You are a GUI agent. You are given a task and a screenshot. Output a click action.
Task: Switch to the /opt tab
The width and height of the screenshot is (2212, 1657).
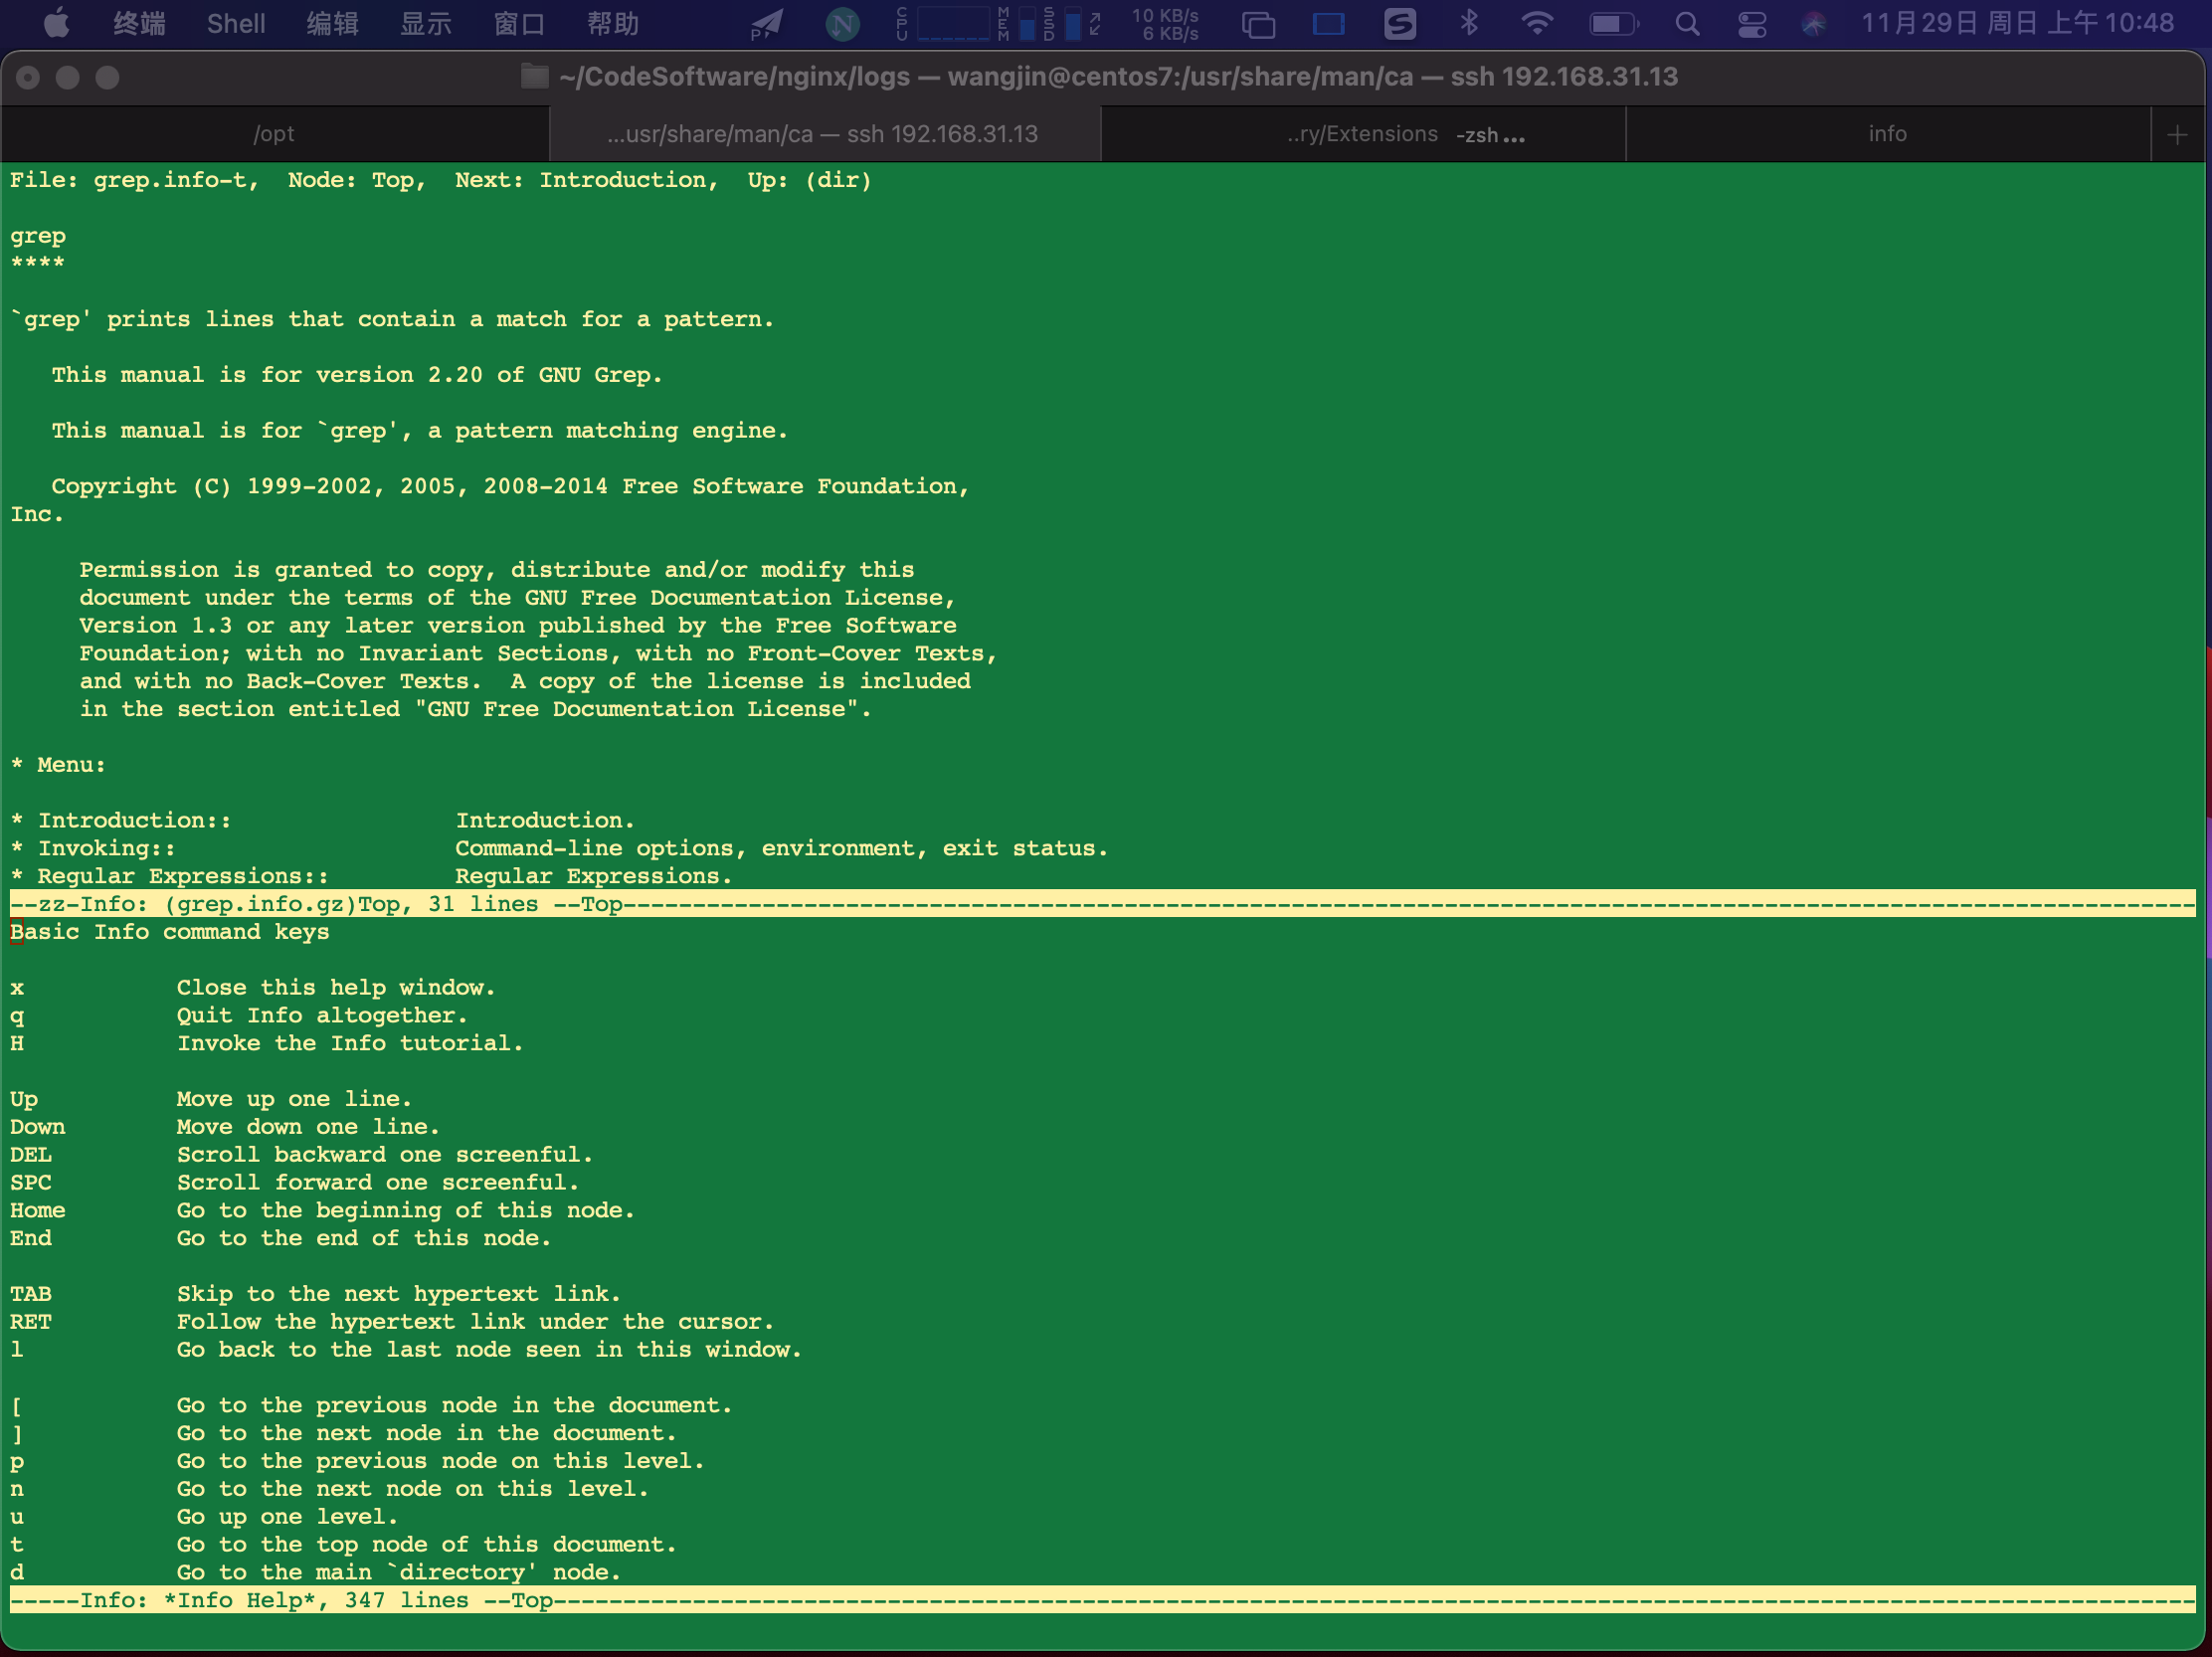273,133
